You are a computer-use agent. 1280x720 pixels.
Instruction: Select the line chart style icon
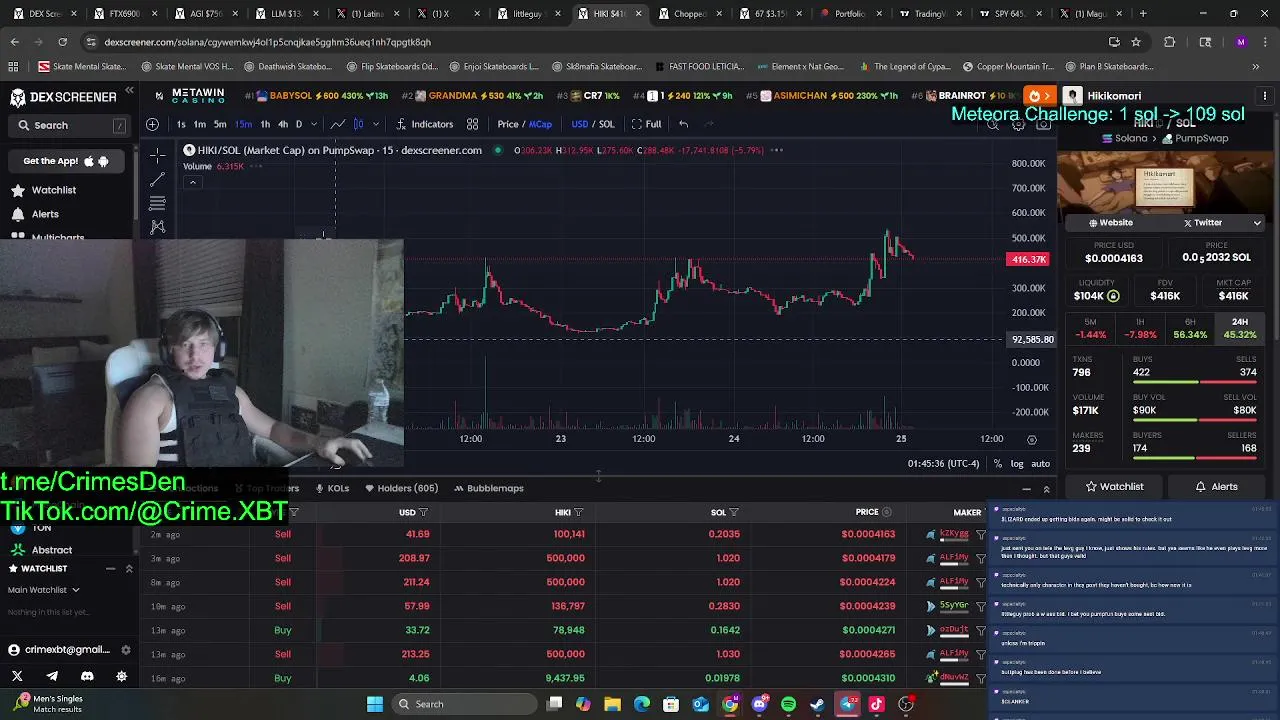click(338, 124)
